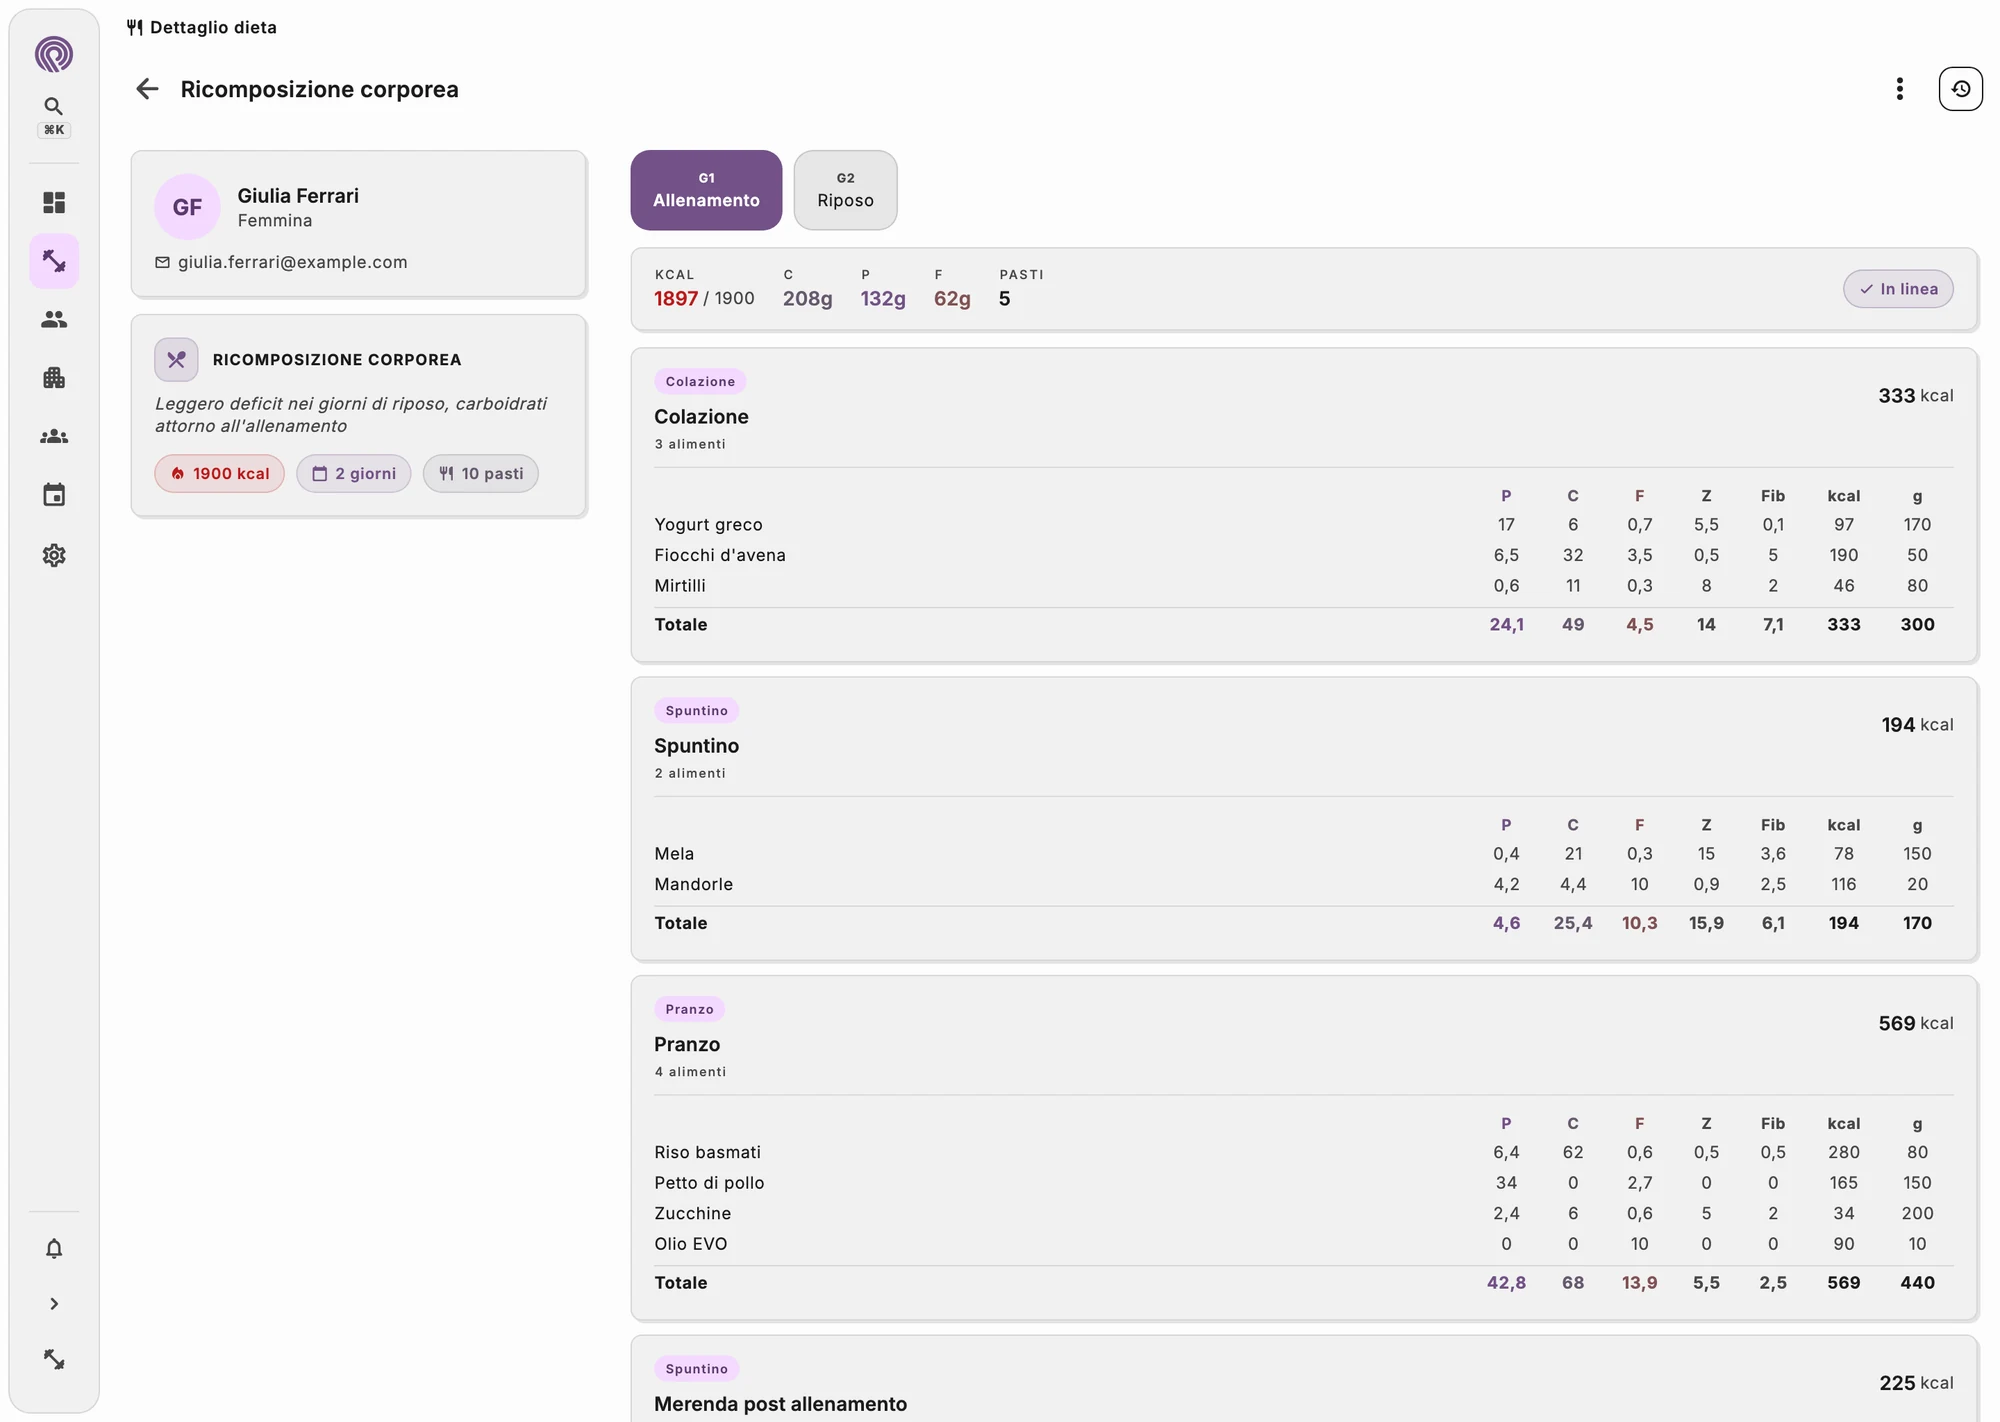The image size is (2000, 1422).
Task: Select the highlighted dumbbell icon in sidebar
Action: 54,261
